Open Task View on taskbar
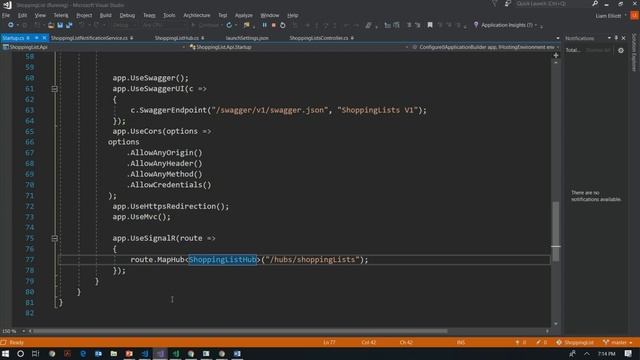This screenshot has width=640, height=360. click(36, 353)
